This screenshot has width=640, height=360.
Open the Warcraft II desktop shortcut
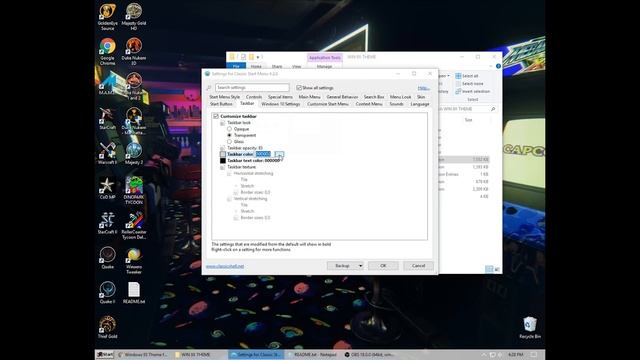click(107, 153)
